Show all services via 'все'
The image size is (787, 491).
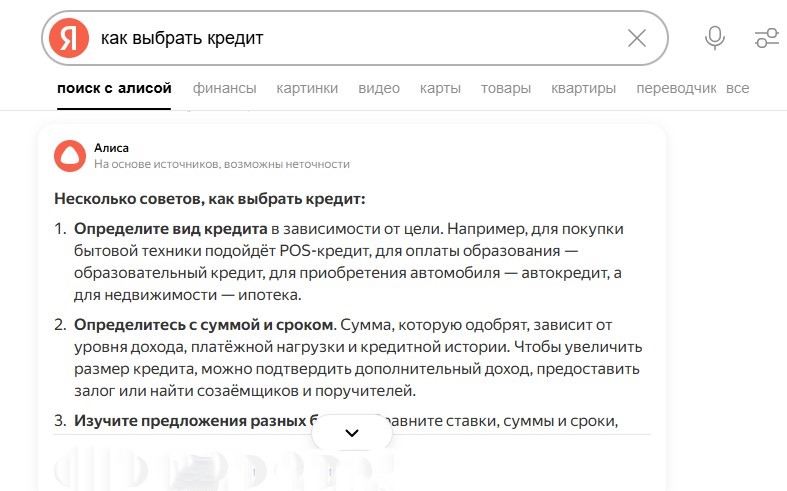tap(737, 88)
